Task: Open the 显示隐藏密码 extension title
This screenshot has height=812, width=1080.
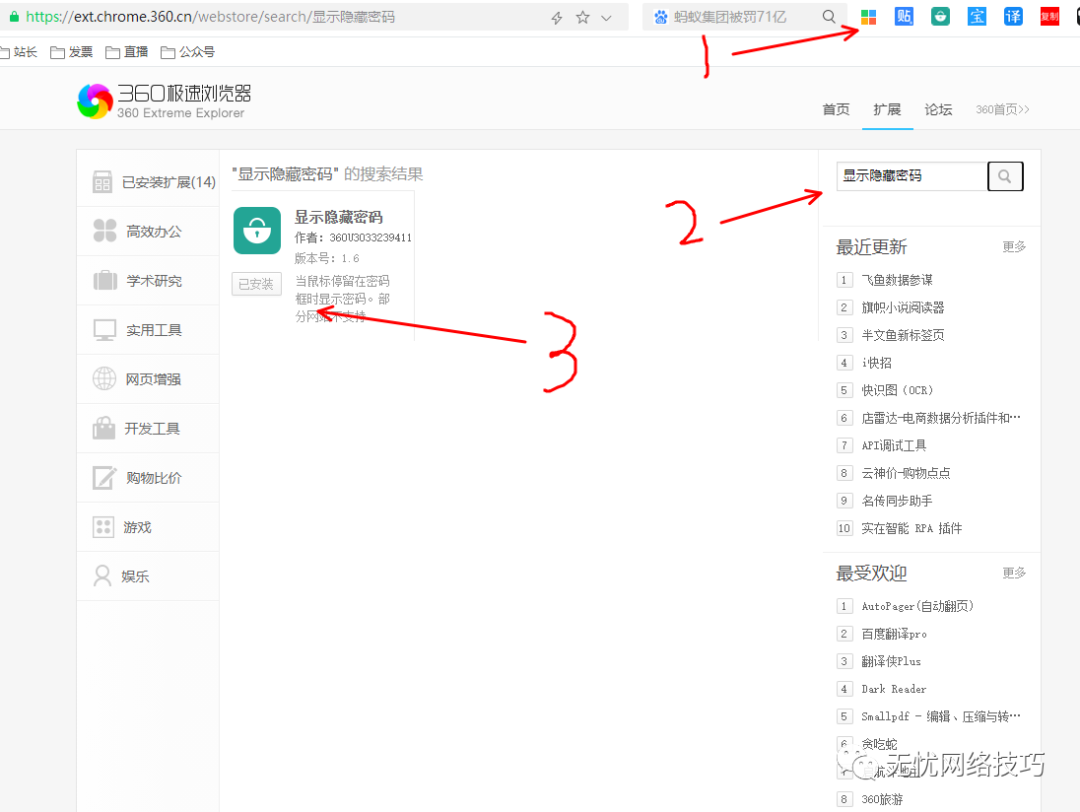Action: click(x=338, y=218)
